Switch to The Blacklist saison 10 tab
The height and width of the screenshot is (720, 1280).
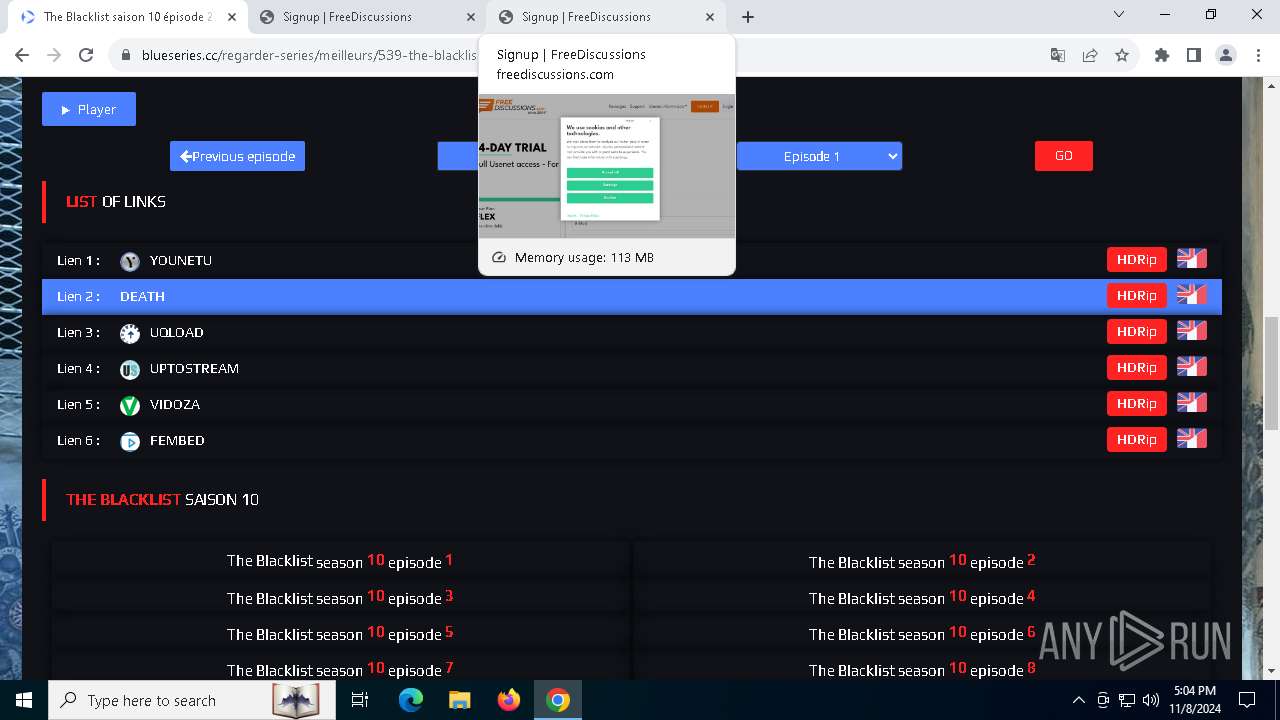[124, 17]
